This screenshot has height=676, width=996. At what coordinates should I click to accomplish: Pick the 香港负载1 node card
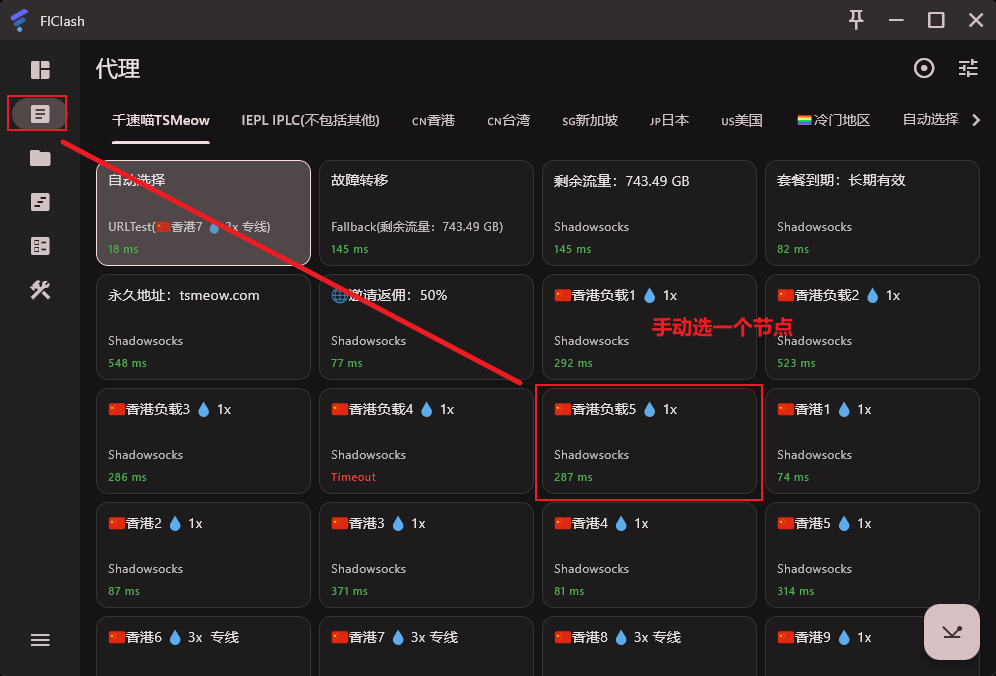(649, 327)
